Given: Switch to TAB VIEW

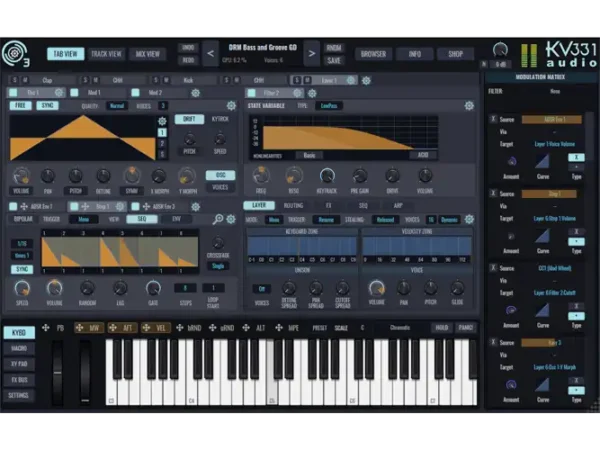Looking at the screenshot, I should [x=65, y=54].
